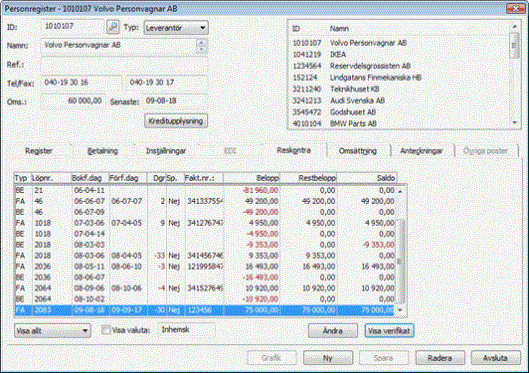Click the up arrow of the Namn spinner

(201, 43)
